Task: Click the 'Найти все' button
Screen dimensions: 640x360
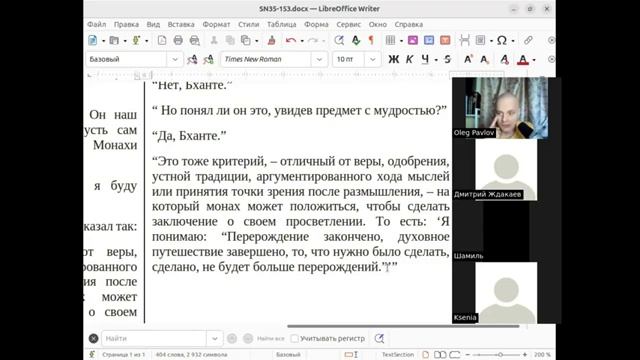Action: click(270, 338)
